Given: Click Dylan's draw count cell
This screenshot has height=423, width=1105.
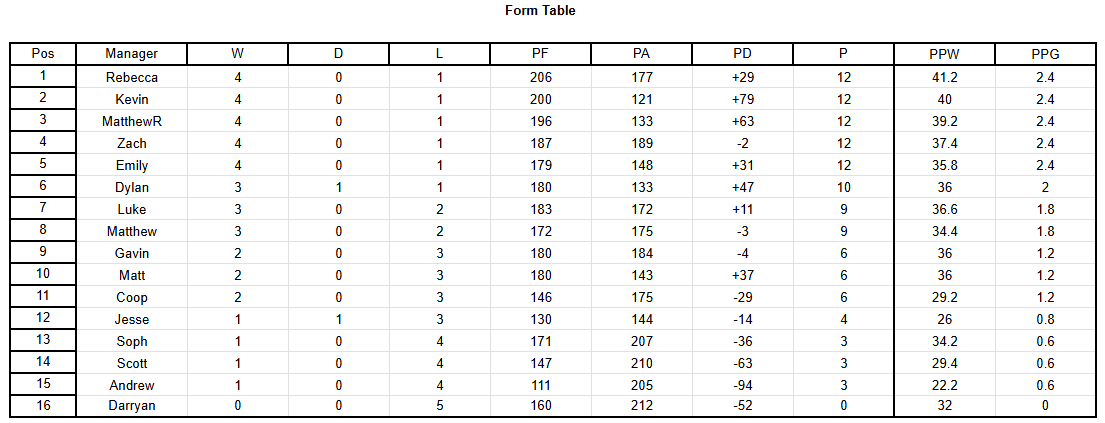Looking at the screenshot, I should tap(338, 188).
